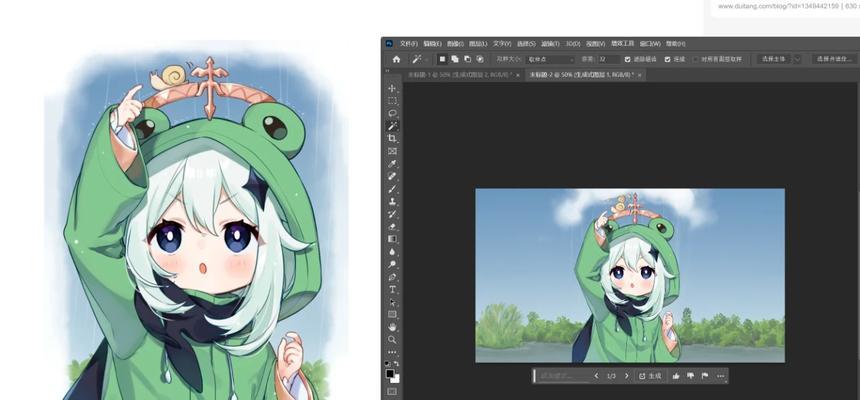
Task: Select the Blur tool
Action: pyautogui.click(x=392, y=251)
